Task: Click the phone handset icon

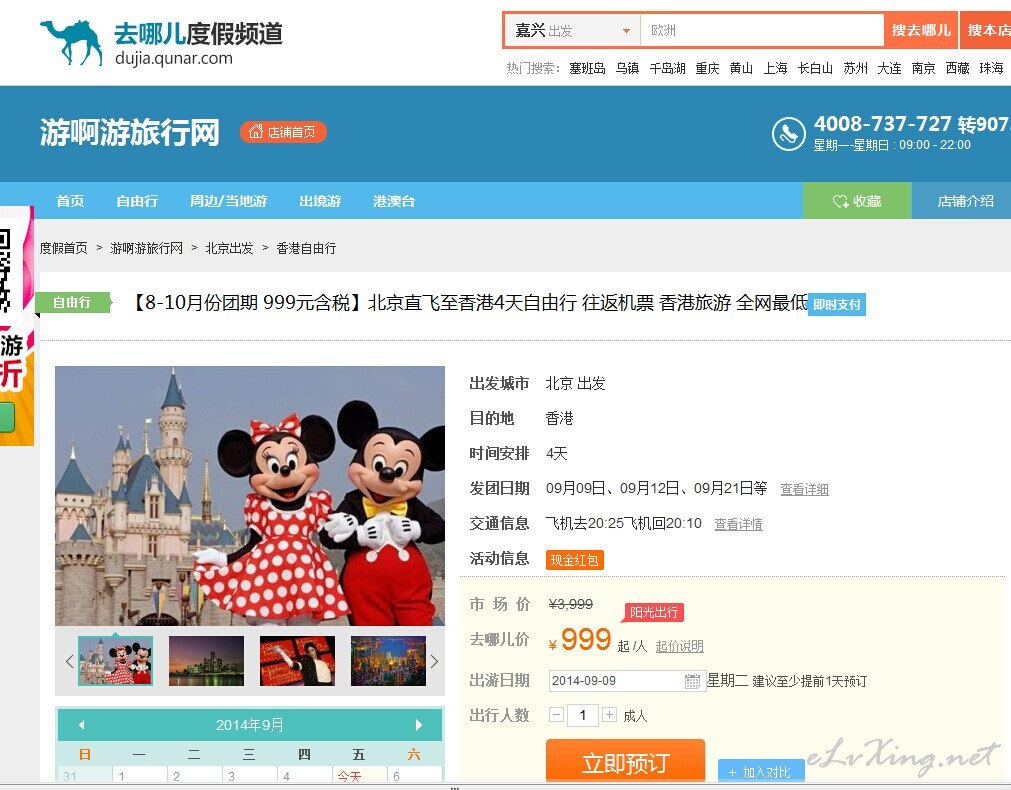Action: pyautogui.click(x=789, y=133)
